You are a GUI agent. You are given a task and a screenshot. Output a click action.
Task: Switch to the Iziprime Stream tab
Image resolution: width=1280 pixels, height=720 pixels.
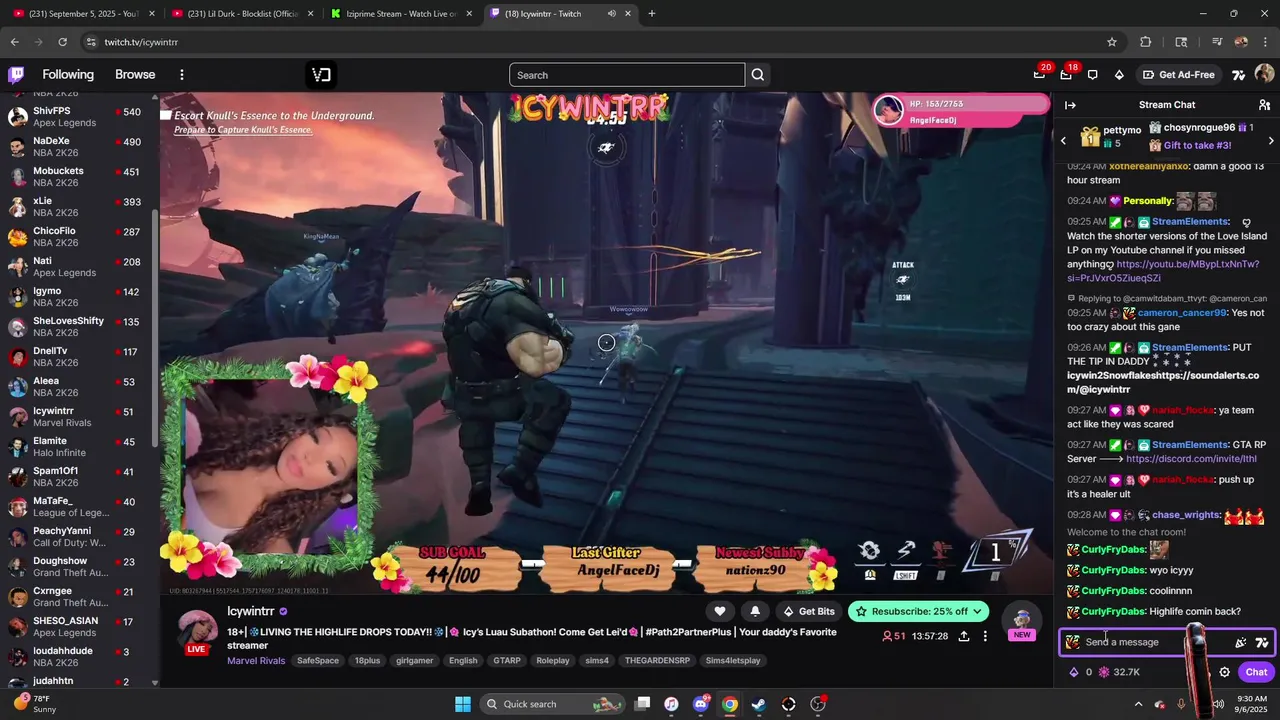tap(400, 14)
